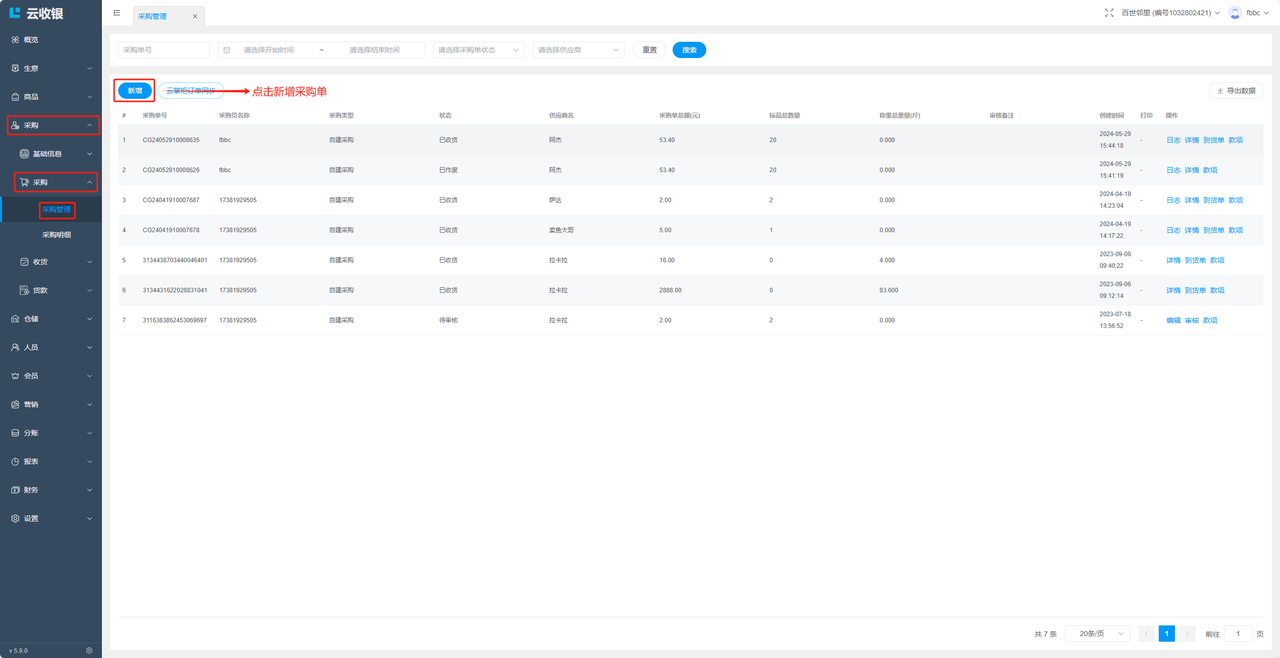
Task: Click the calendar icon in the date range field
Action: [x=227, y=50]
